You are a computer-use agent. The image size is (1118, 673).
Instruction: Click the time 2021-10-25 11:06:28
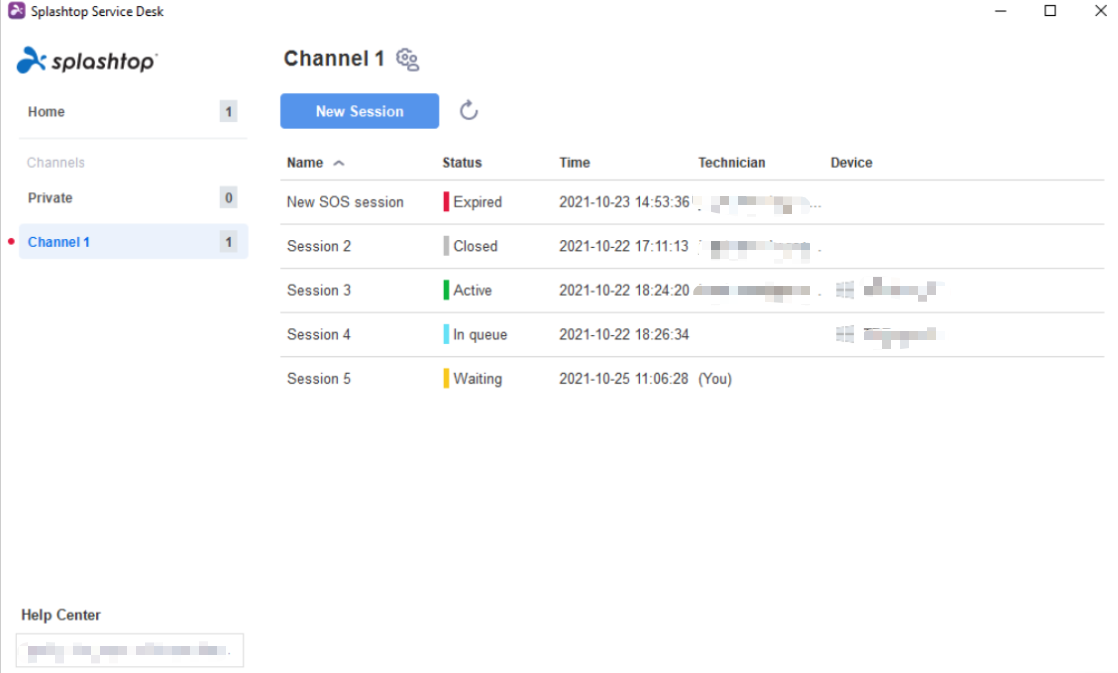(624, 379)
